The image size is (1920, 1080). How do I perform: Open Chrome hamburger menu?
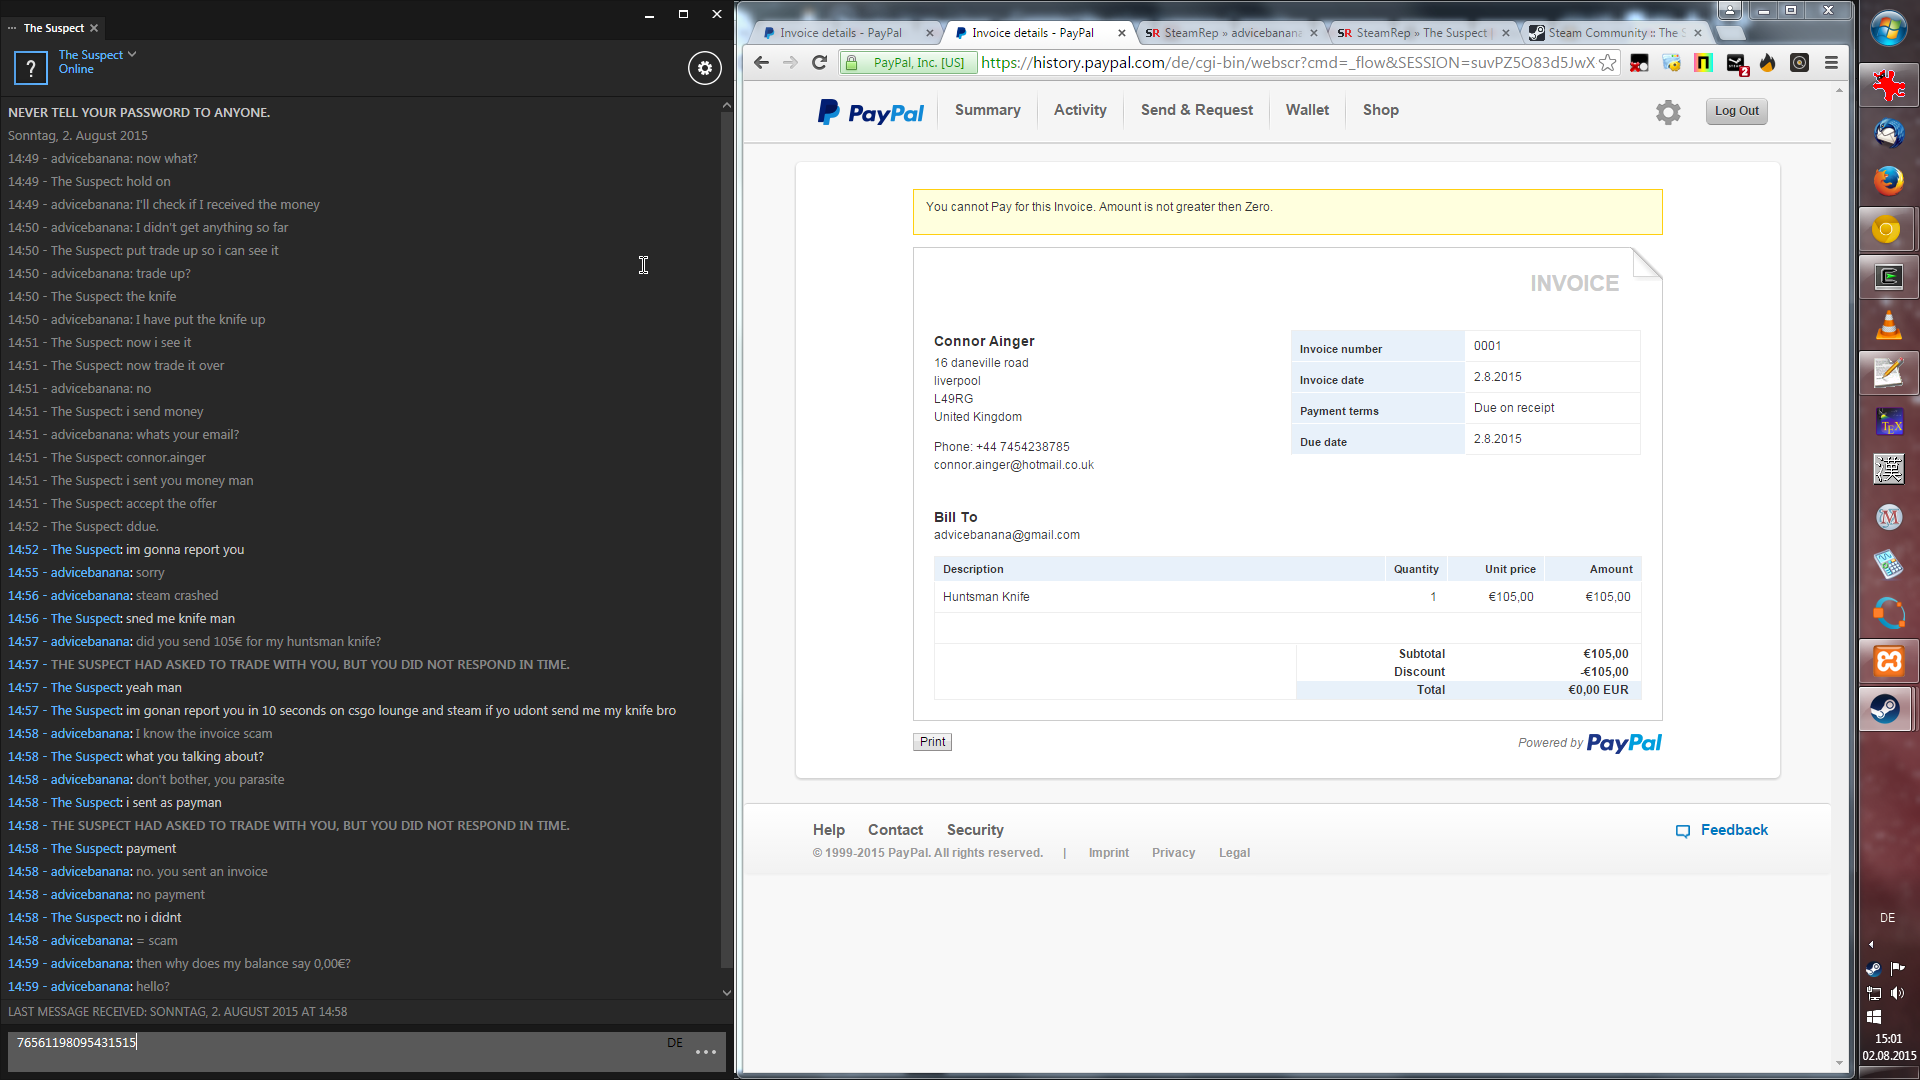(1831, 63)
